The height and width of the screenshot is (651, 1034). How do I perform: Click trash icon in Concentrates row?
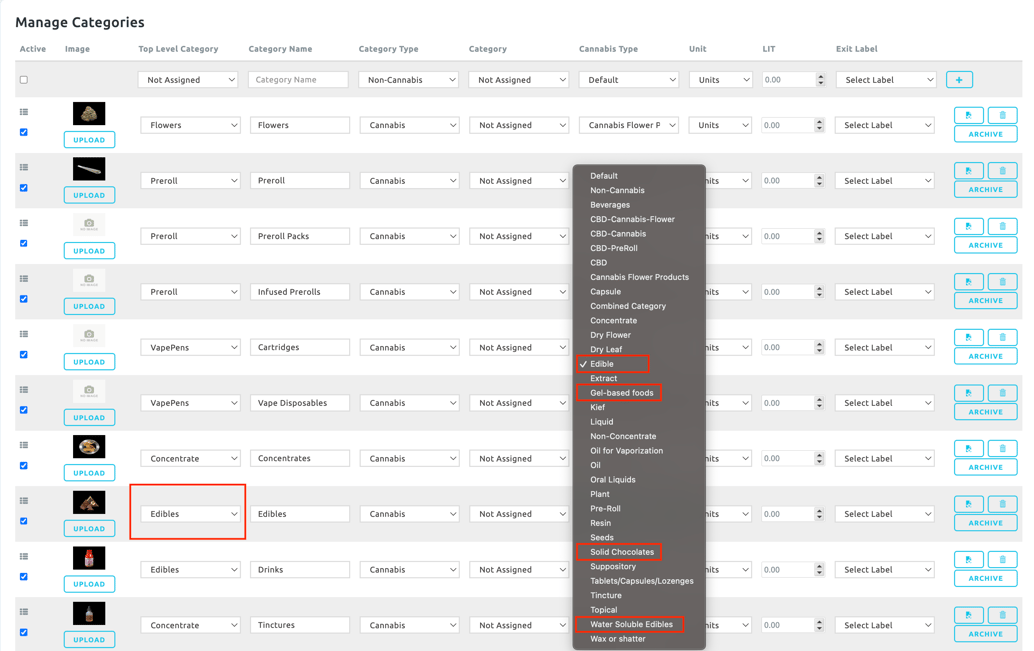(1002, 448)
